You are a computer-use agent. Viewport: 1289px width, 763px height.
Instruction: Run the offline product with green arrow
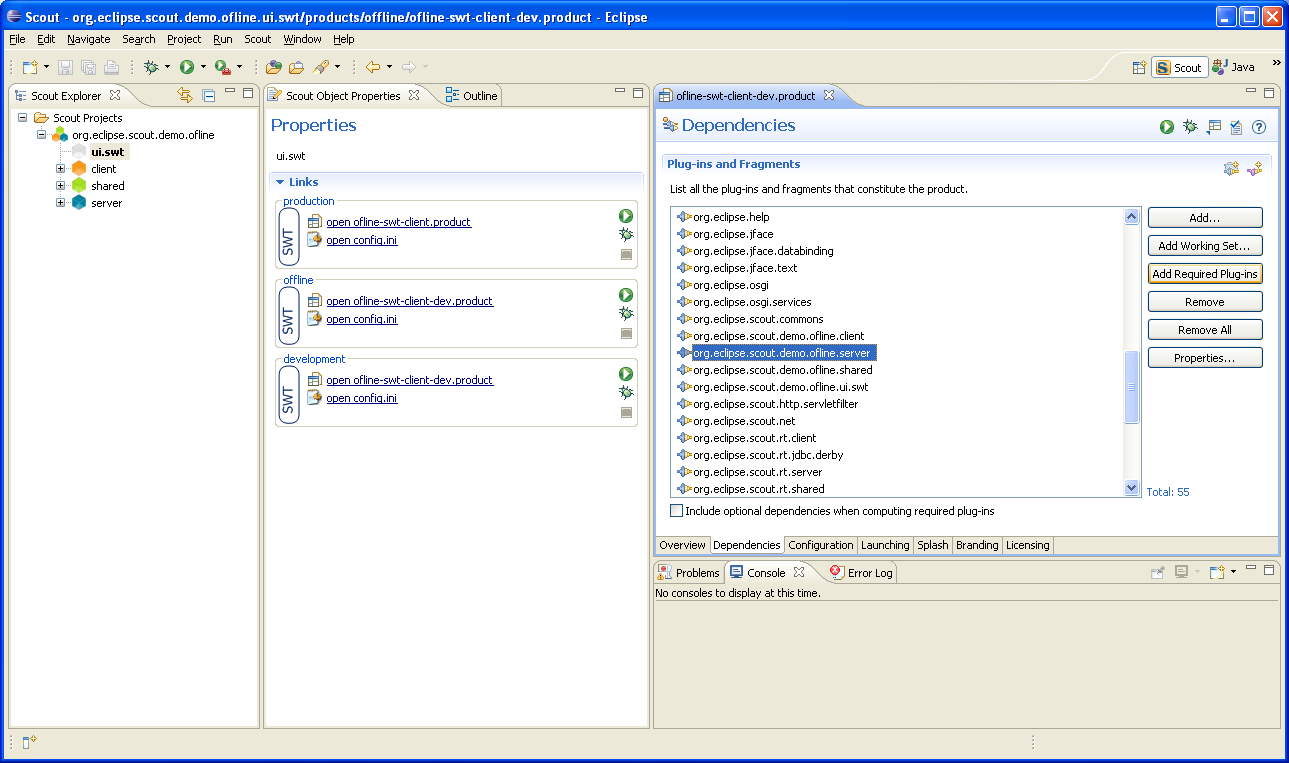(626, 295)
